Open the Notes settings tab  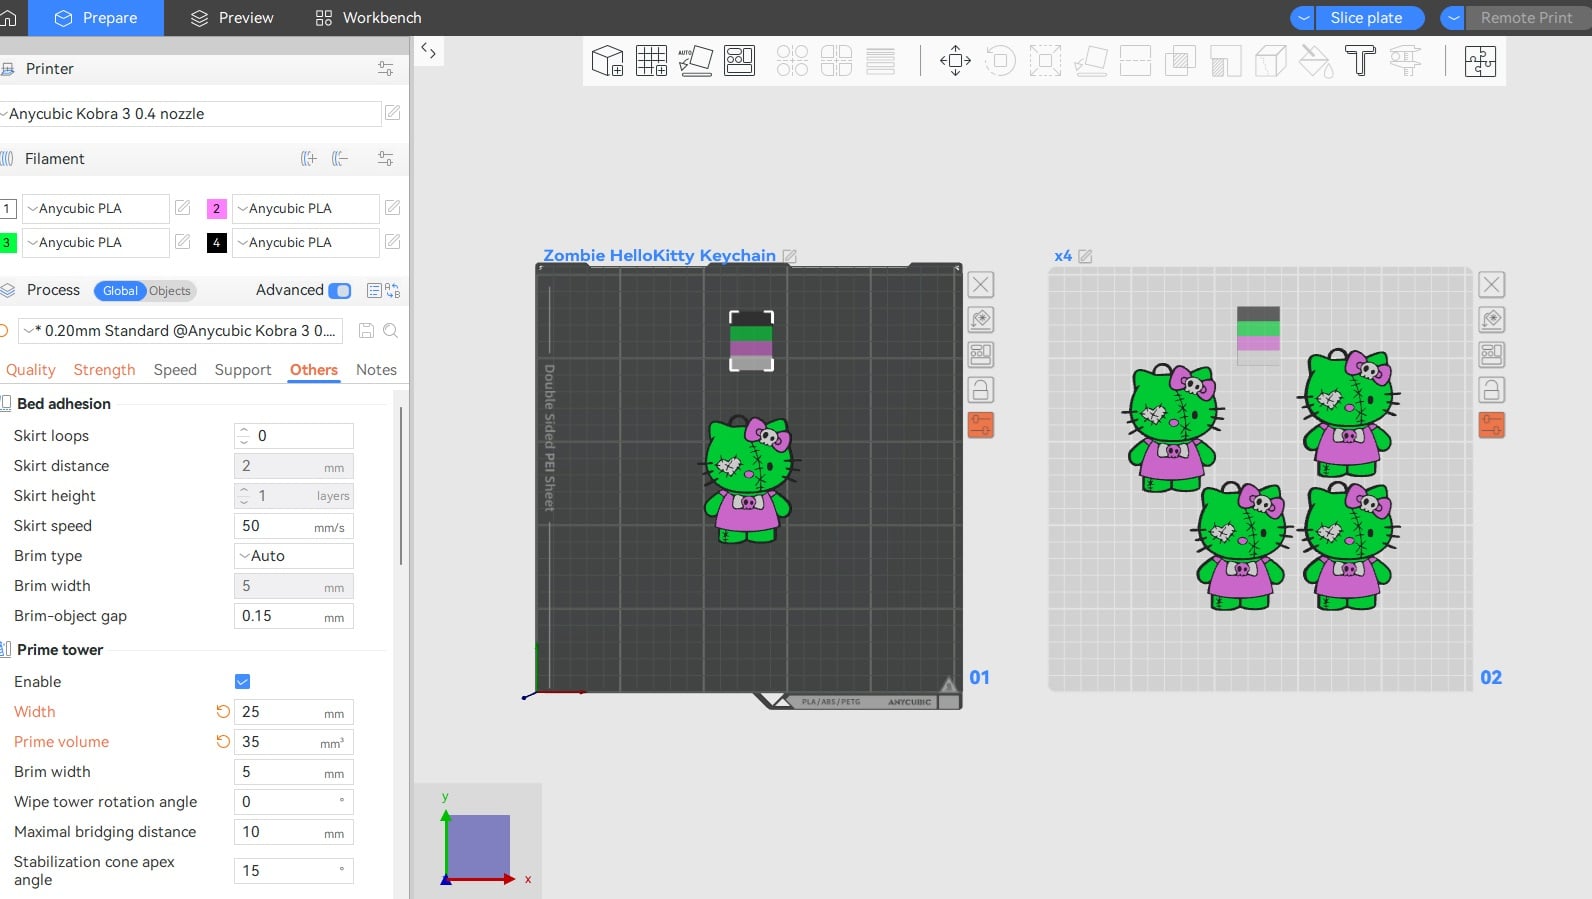point(376,370)
